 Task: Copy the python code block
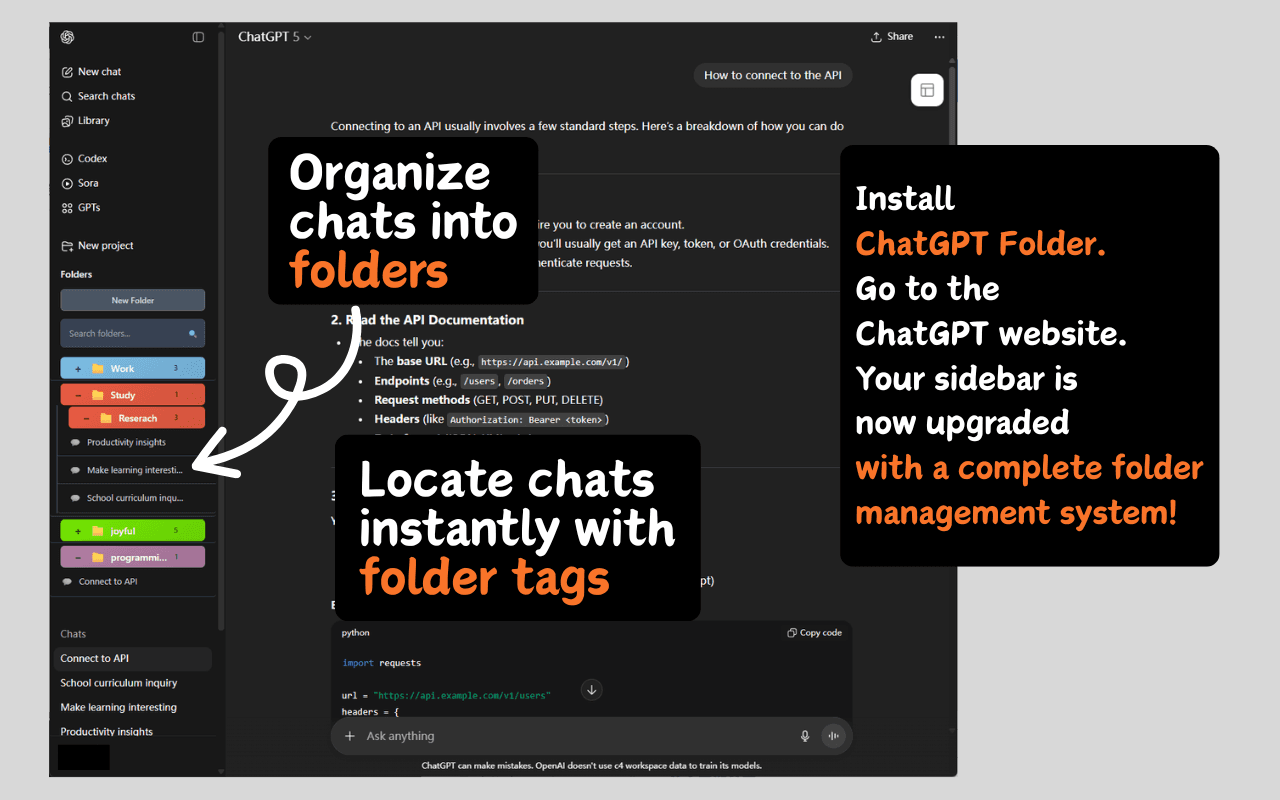point(814,632)
